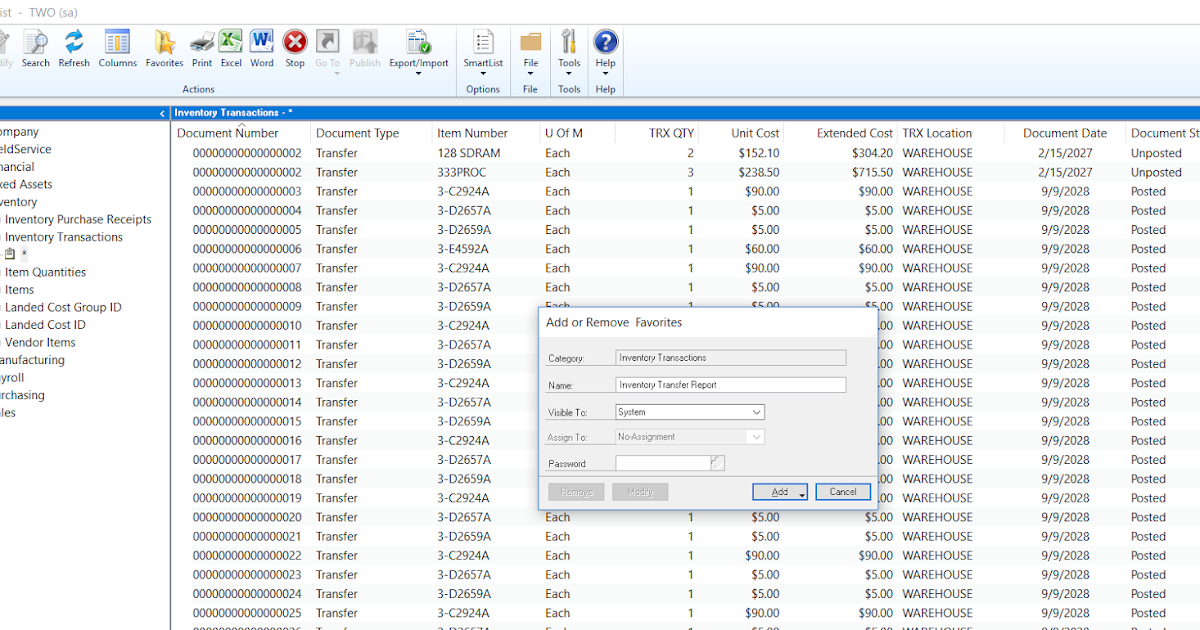
Task: Click the Print icon
Action: click(201, 47)
